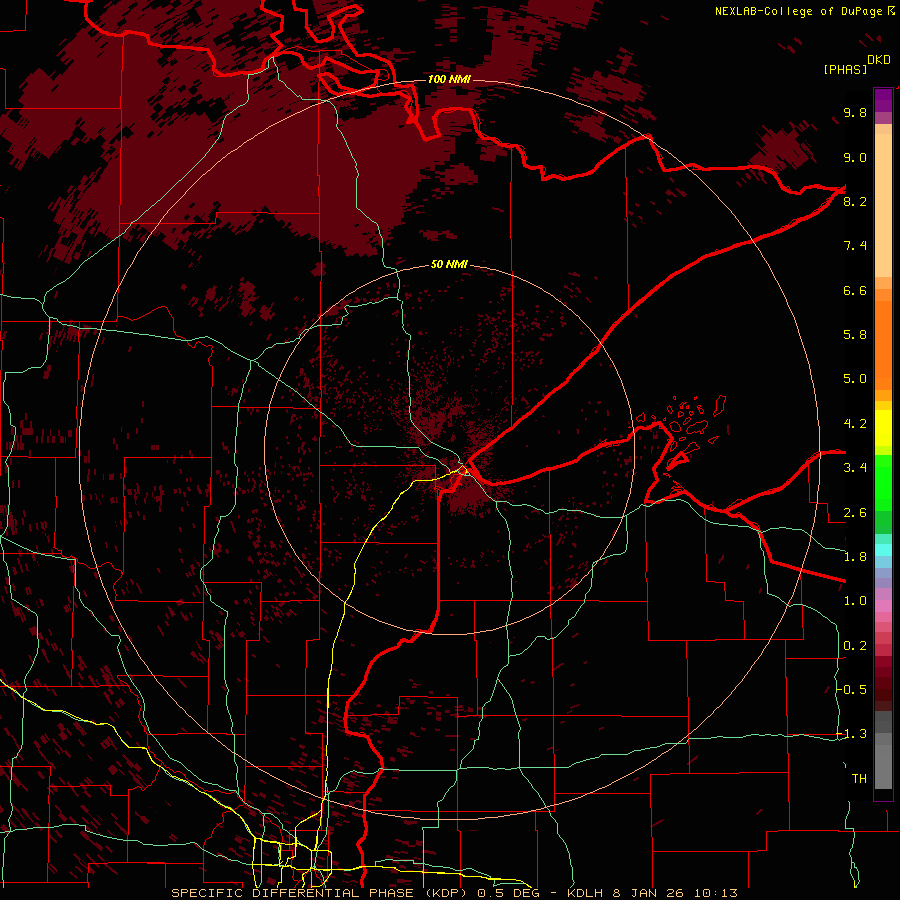Click the 9.0 value on color scale

coord(855,157)
